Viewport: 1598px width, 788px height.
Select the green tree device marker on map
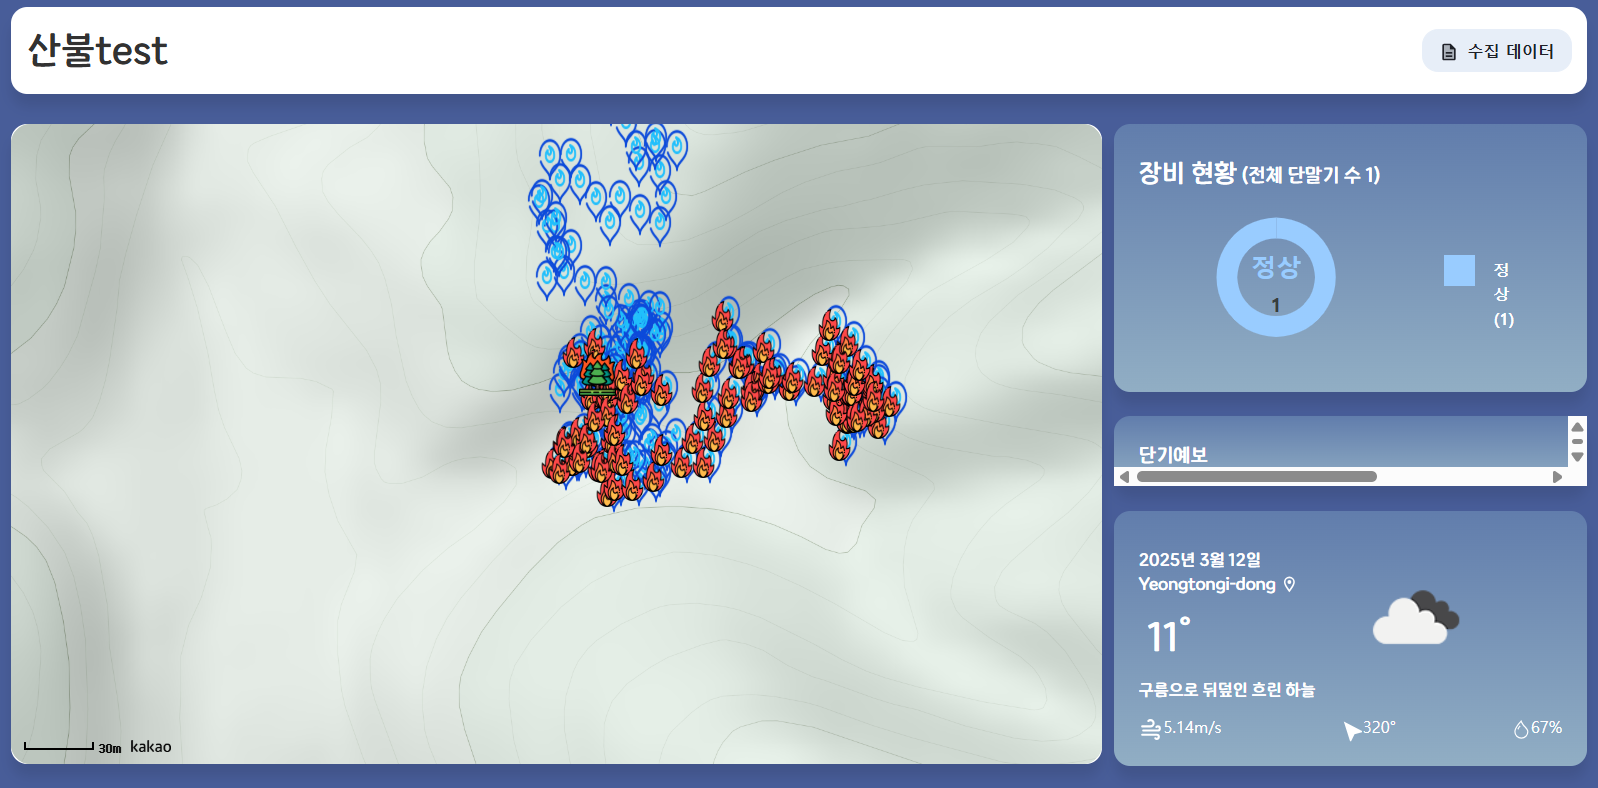click(x=597, y=379)
